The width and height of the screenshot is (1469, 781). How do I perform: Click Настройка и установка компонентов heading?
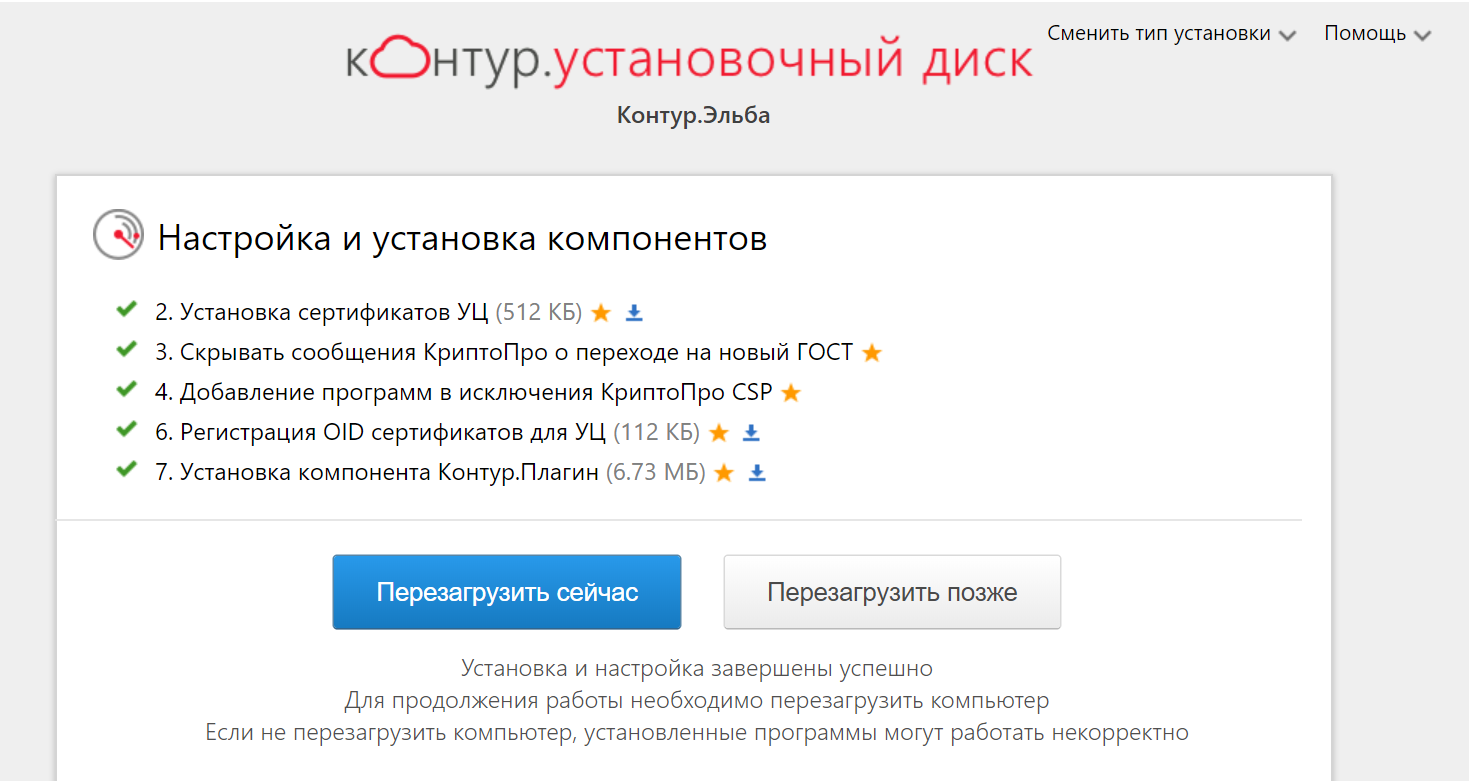pyautogui.click(x=463, y=238)
